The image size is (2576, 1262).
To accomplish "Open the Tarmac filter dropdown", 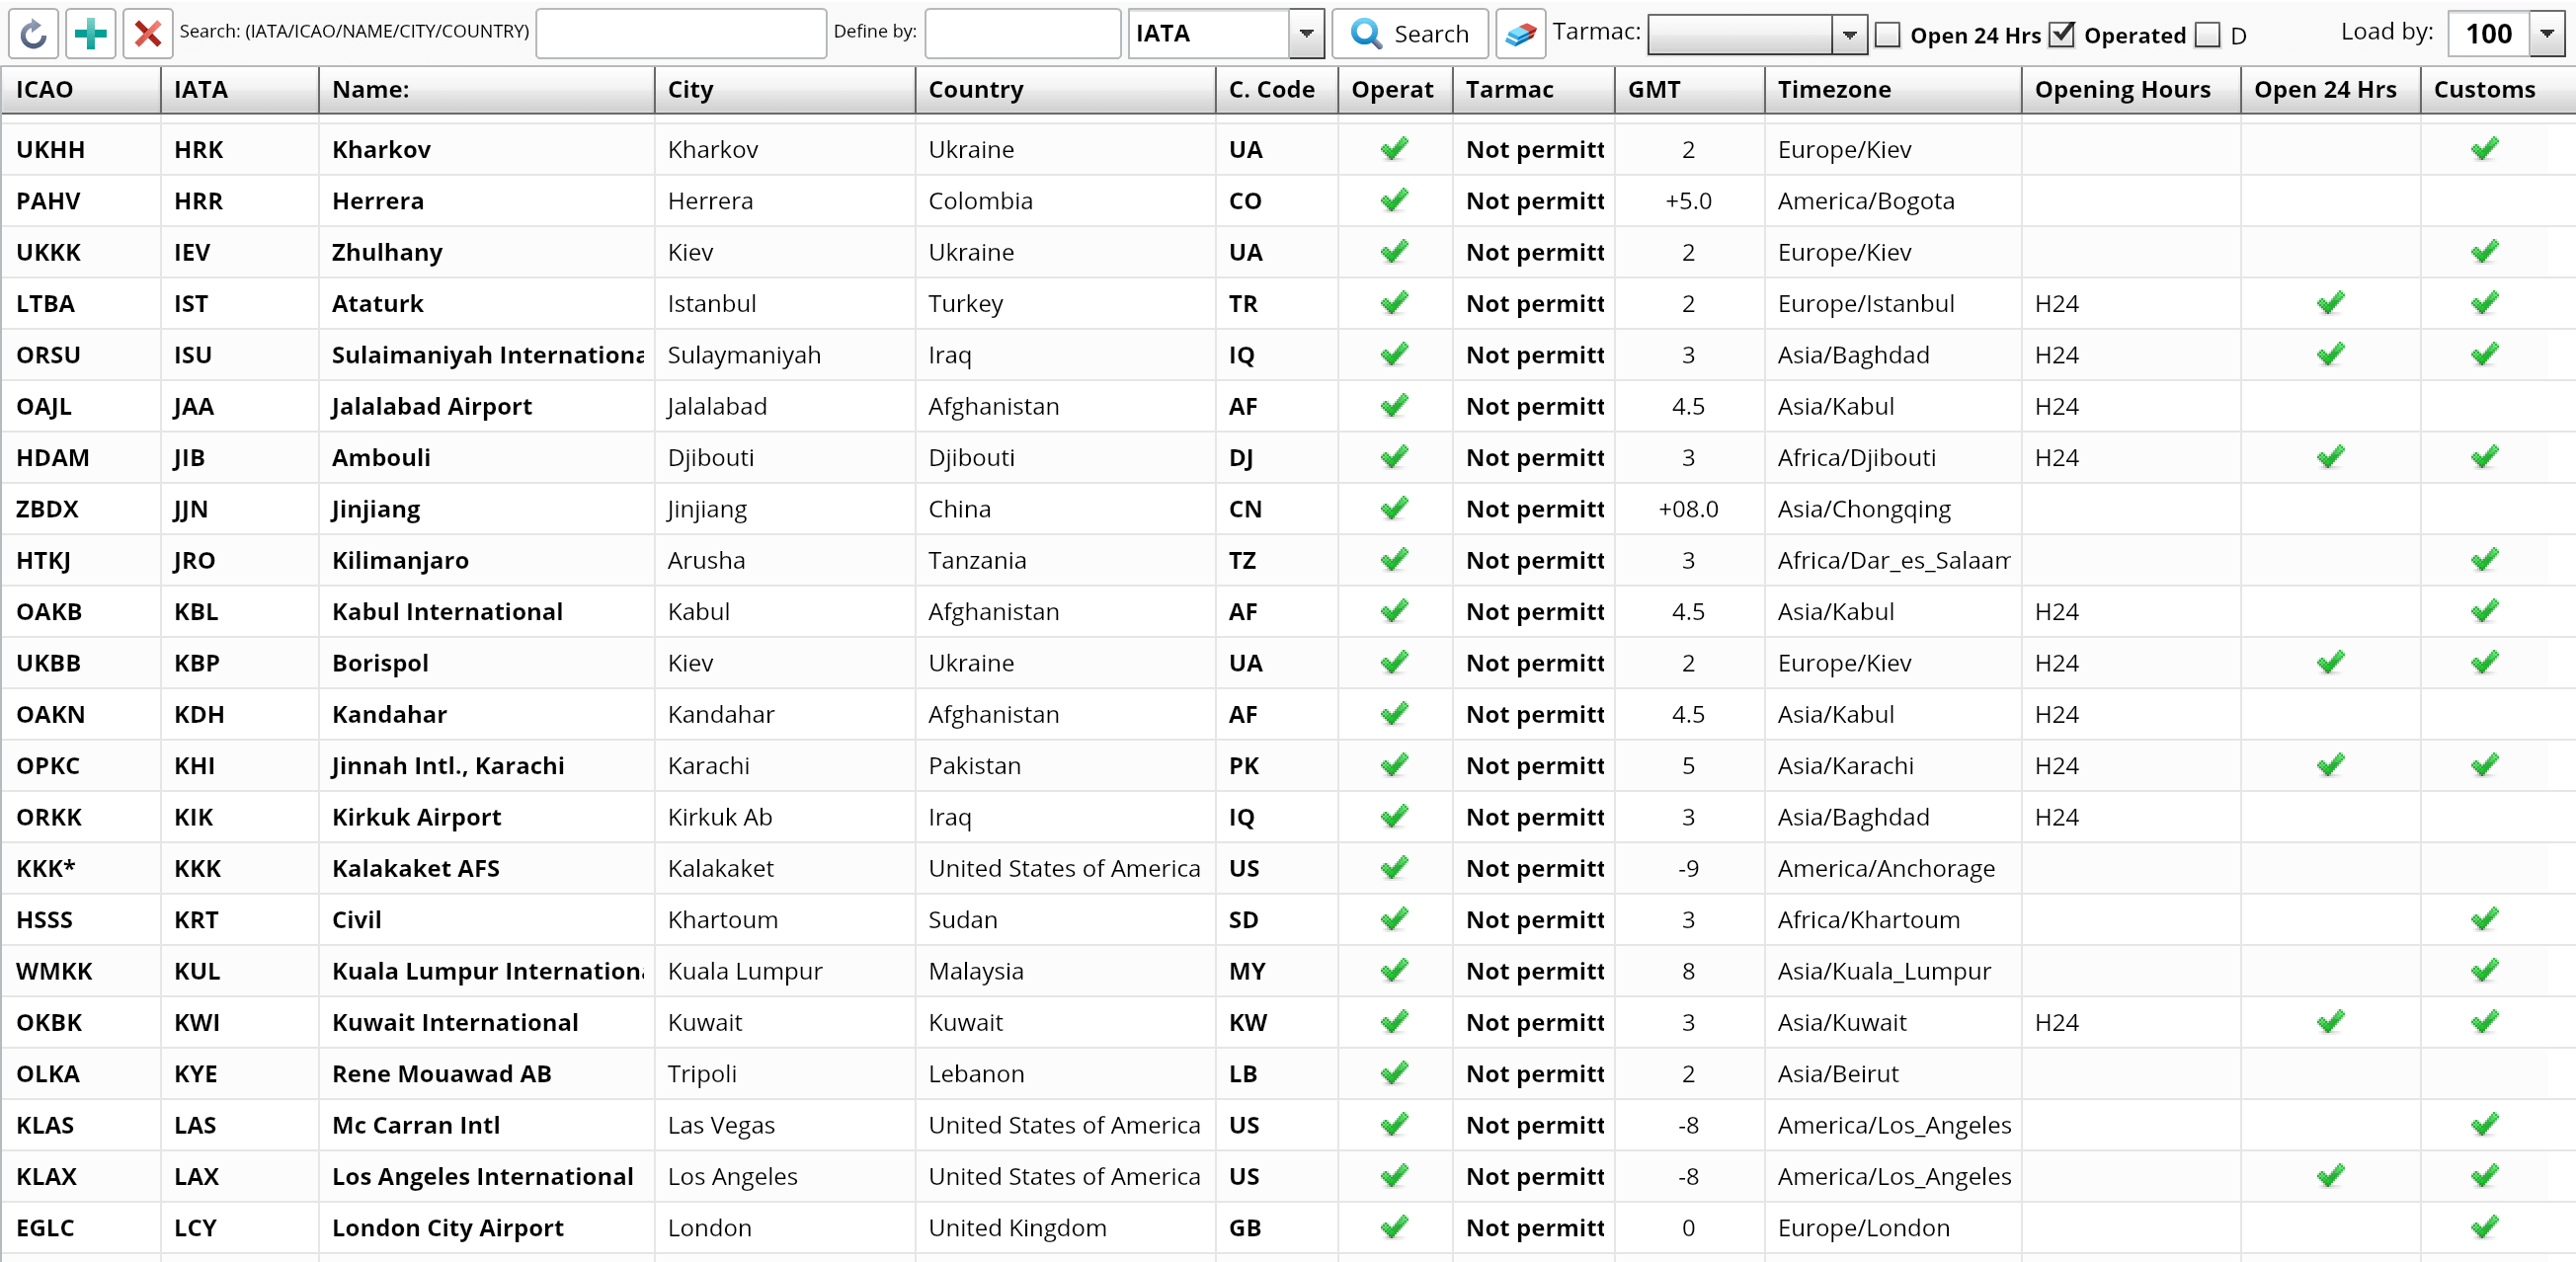I will (x=1849, y=34).
